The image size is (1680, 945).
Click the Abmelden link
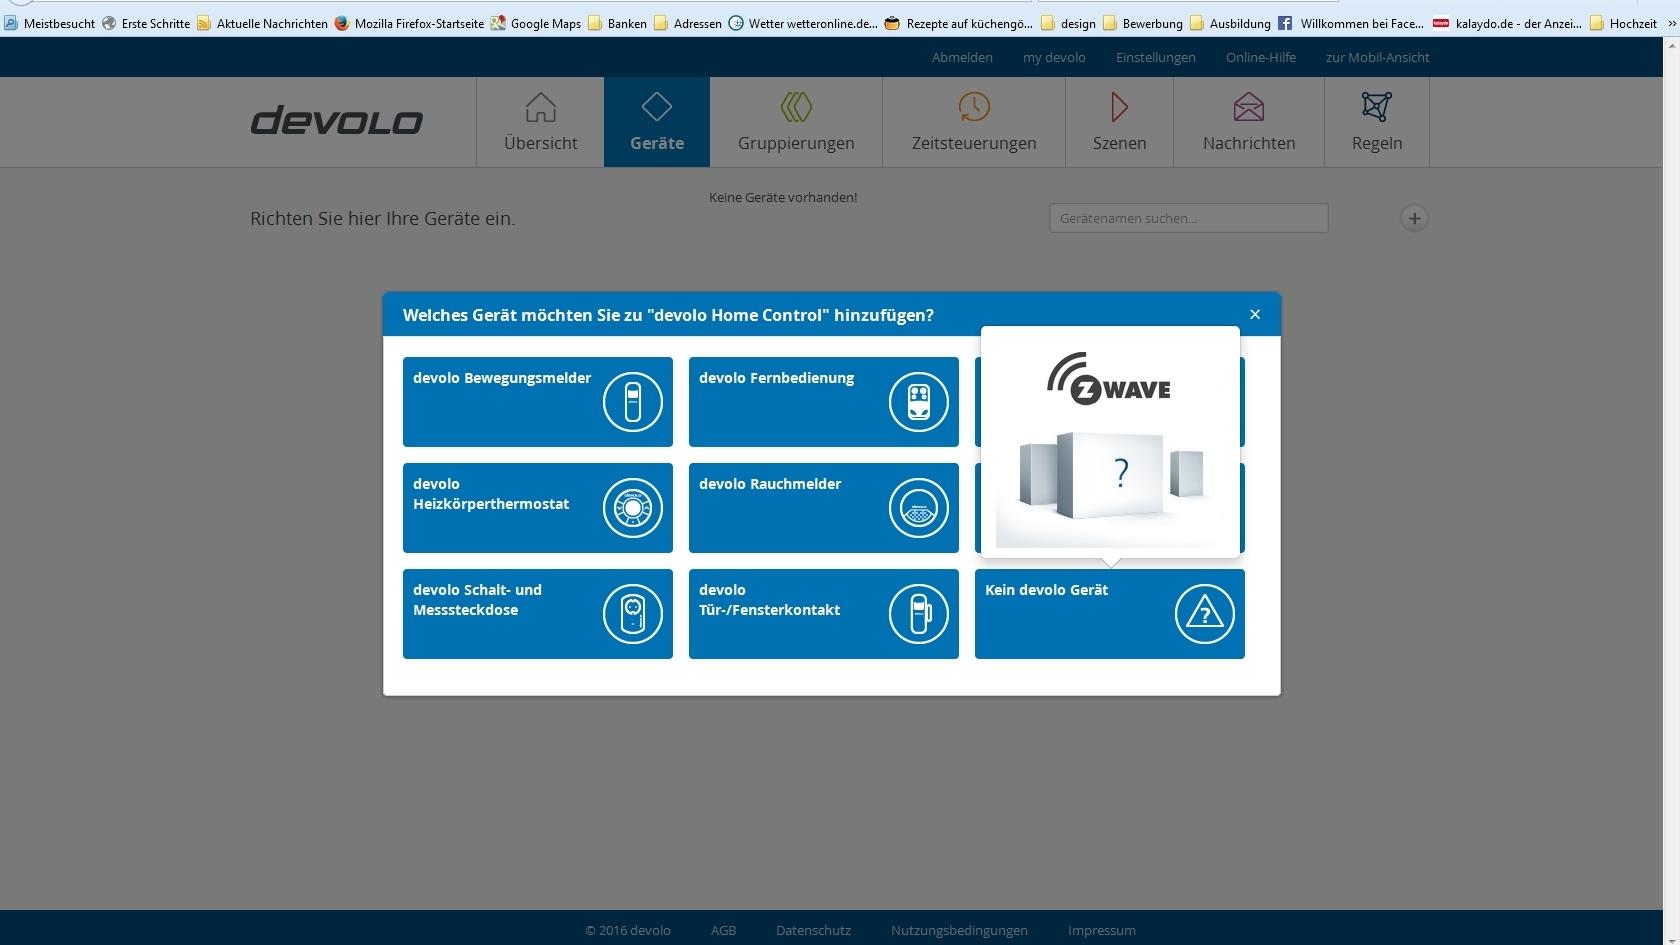coord(962,58)
